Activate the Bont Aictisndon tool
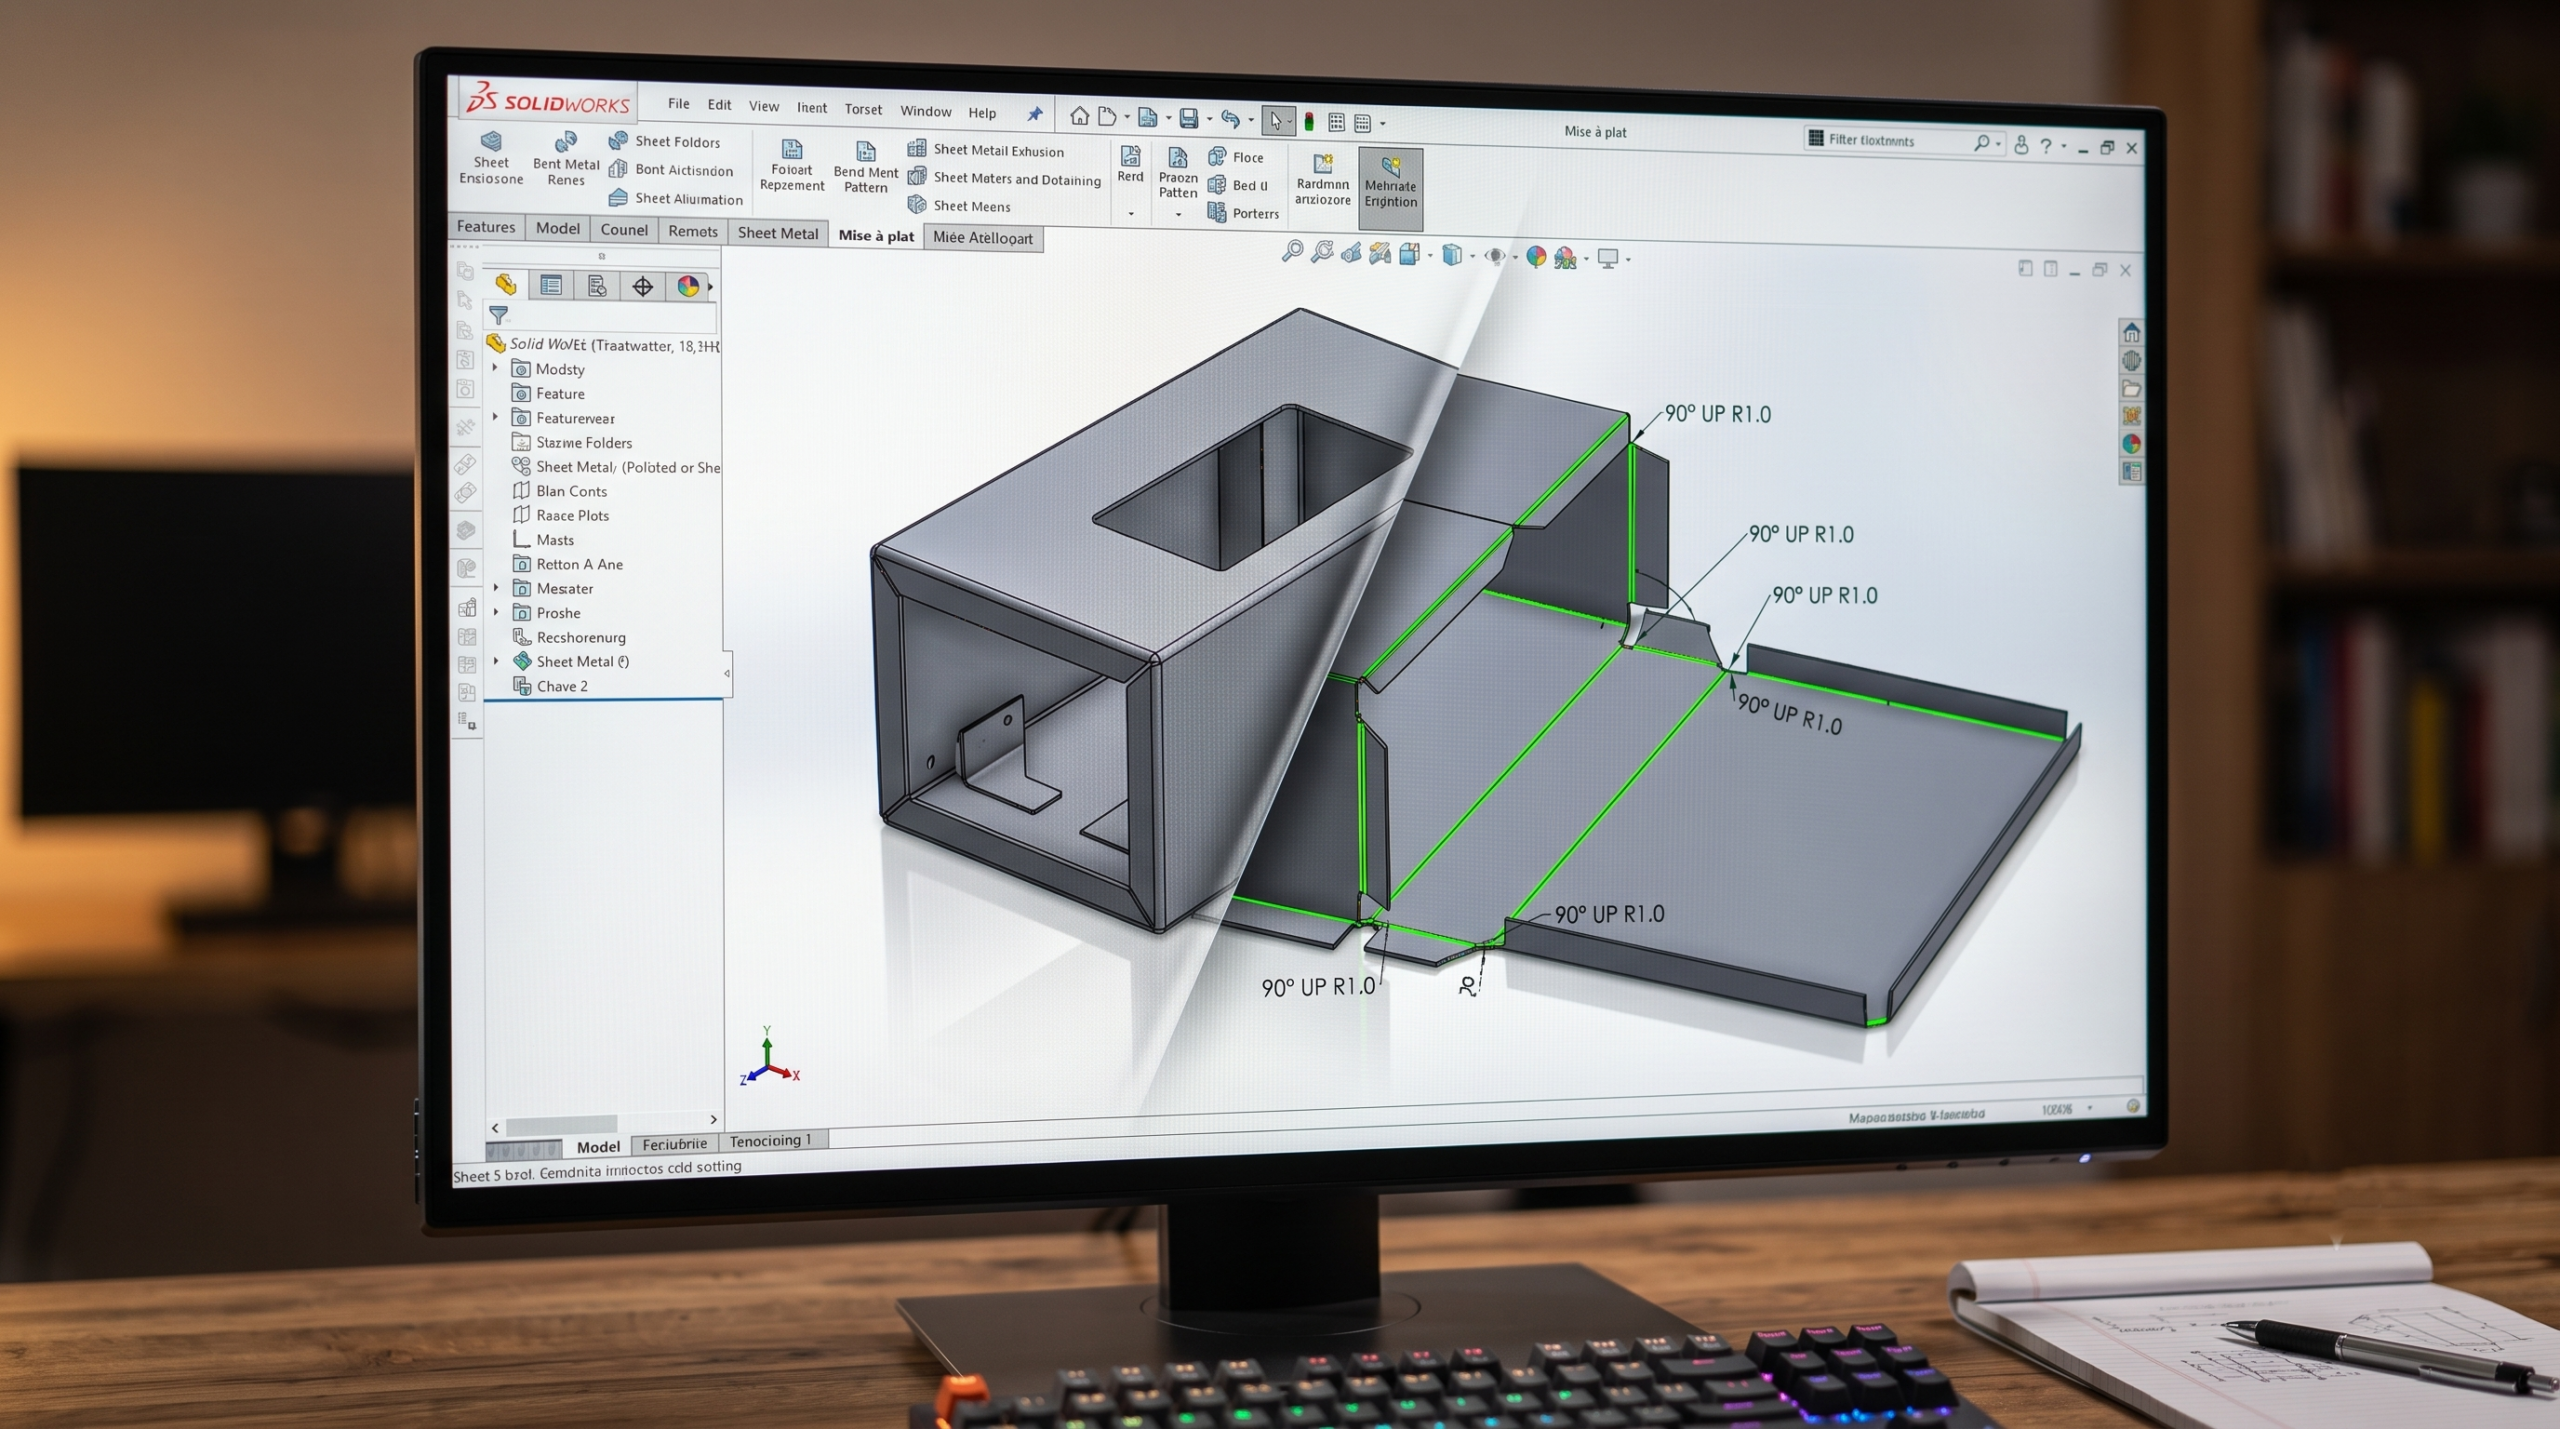 (x=671, y=170)
